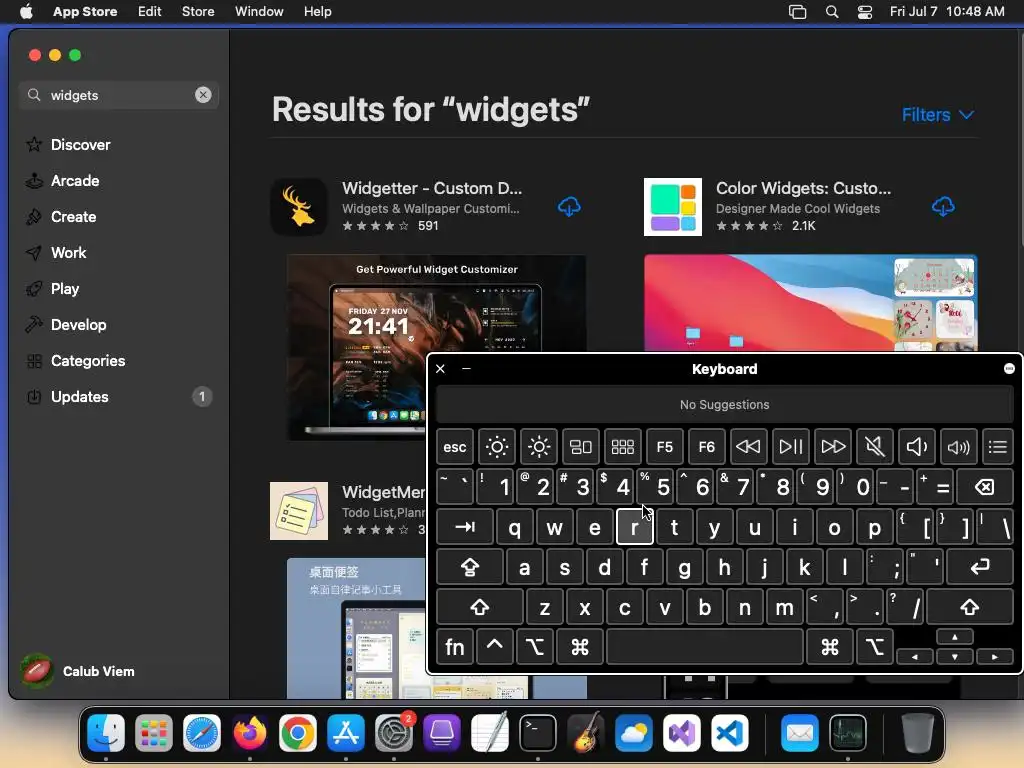The width and height of the screenshot is (1024, 768).
Task: Open Widgetter - Custom D... title link
Action: pos(432,188)
